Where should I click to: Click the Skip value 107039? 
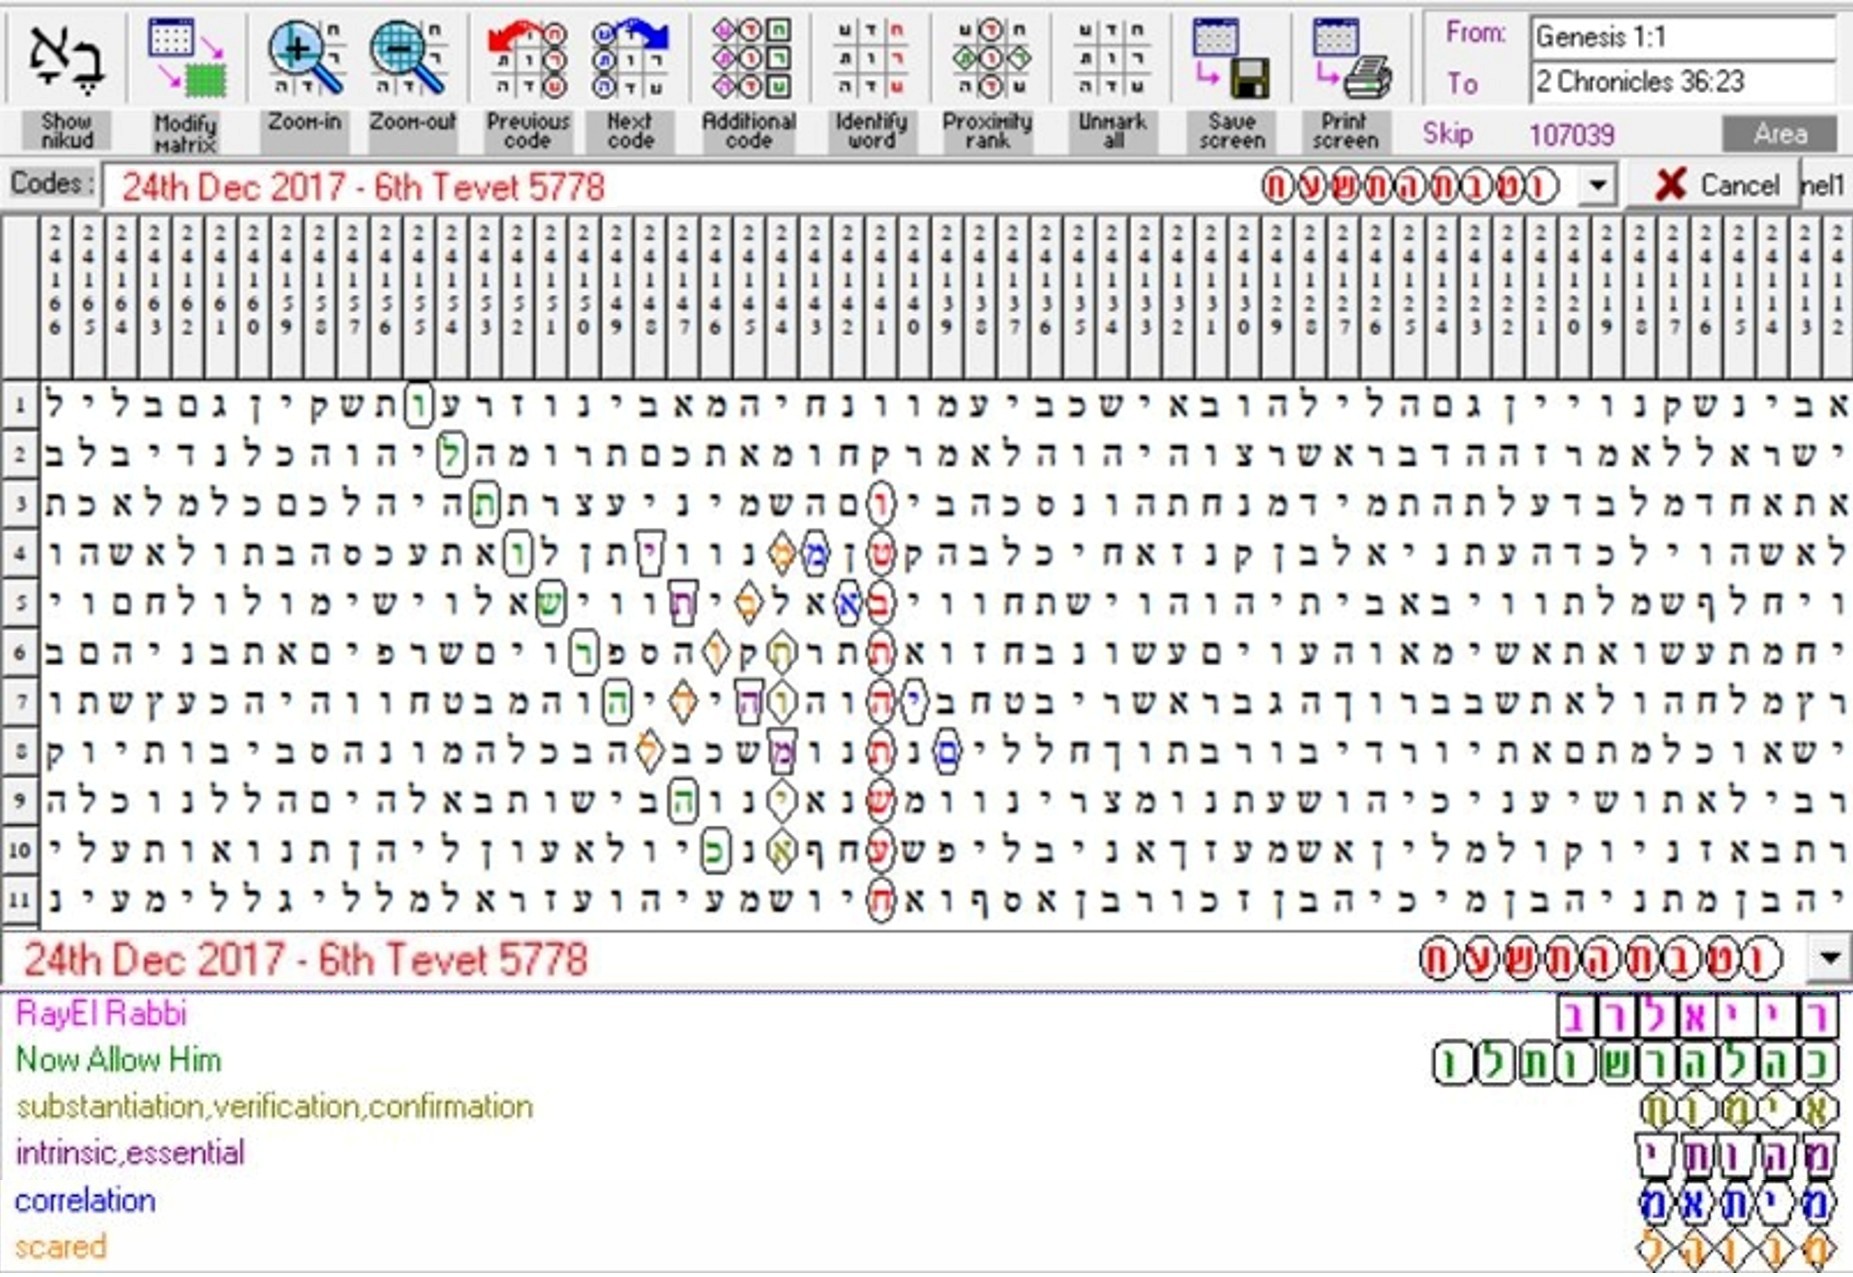(x=1571, y=134)
